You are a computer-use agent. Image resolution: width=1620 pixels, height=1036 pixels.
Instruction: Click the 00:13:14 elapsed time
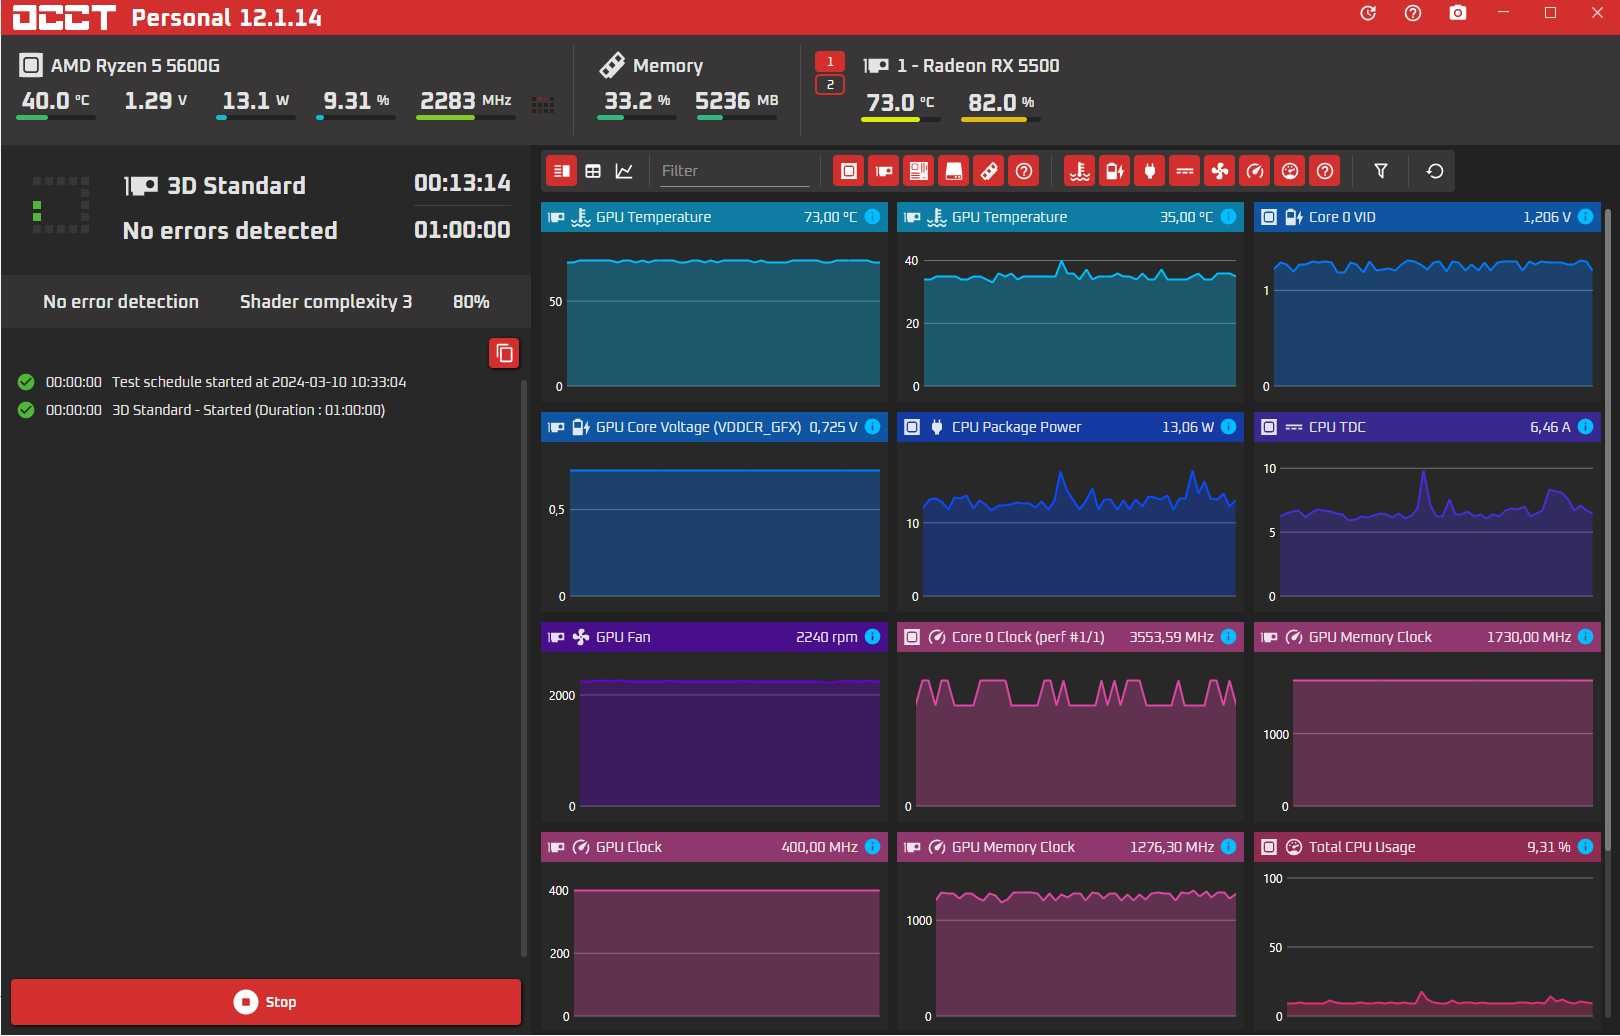click(x=462, y=183)
